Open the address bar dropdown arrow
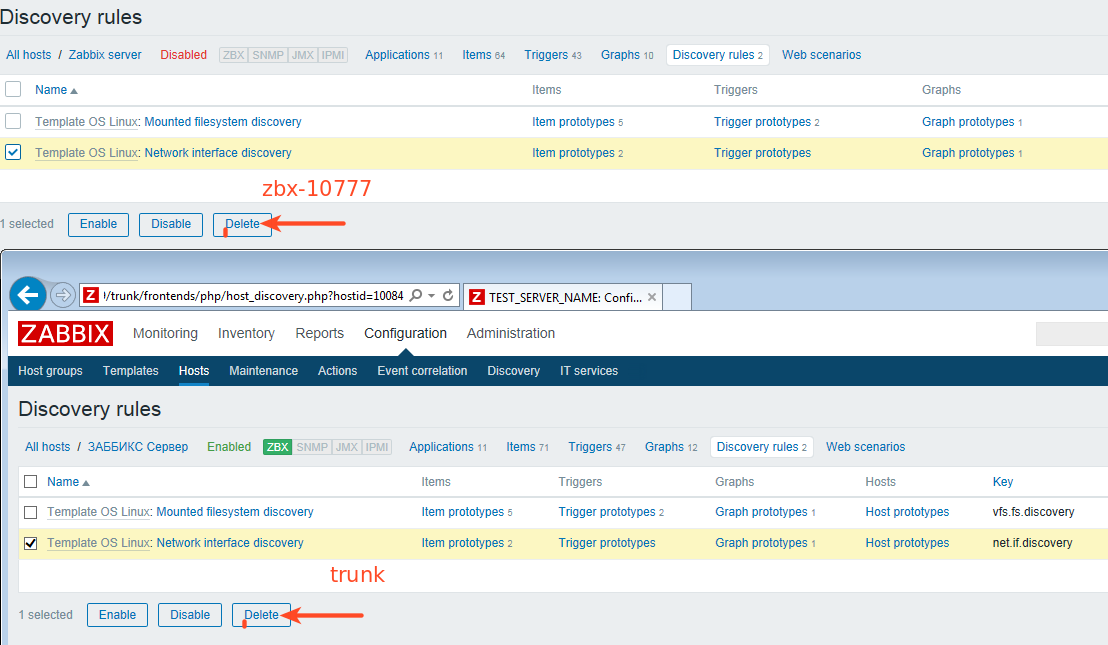This screenshot has width=1108, height=645. 432,296
